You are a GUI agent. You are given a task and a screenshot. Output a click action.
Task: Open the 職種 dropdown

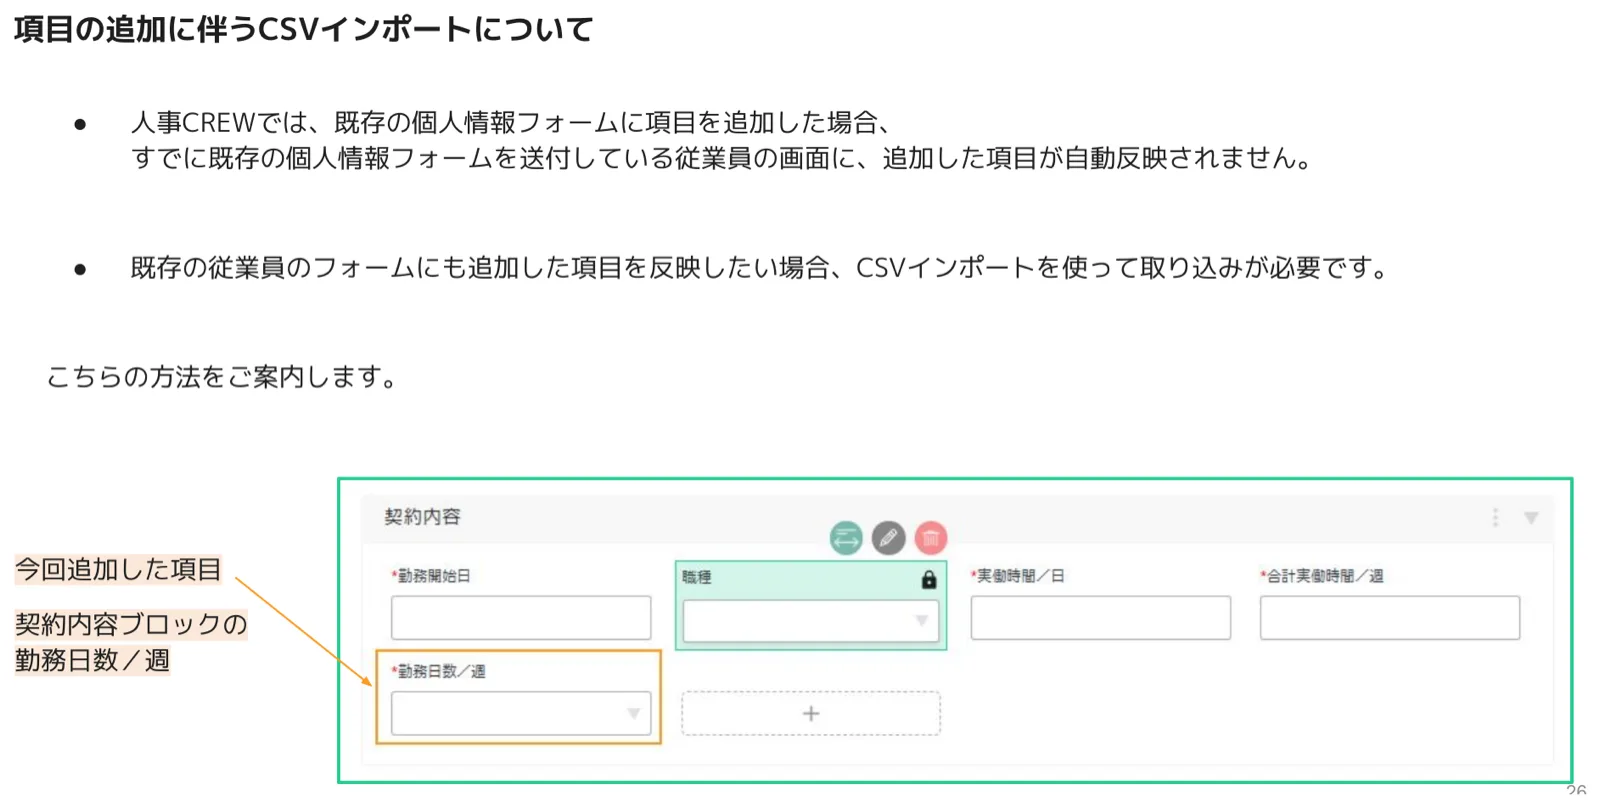[810, 621]
